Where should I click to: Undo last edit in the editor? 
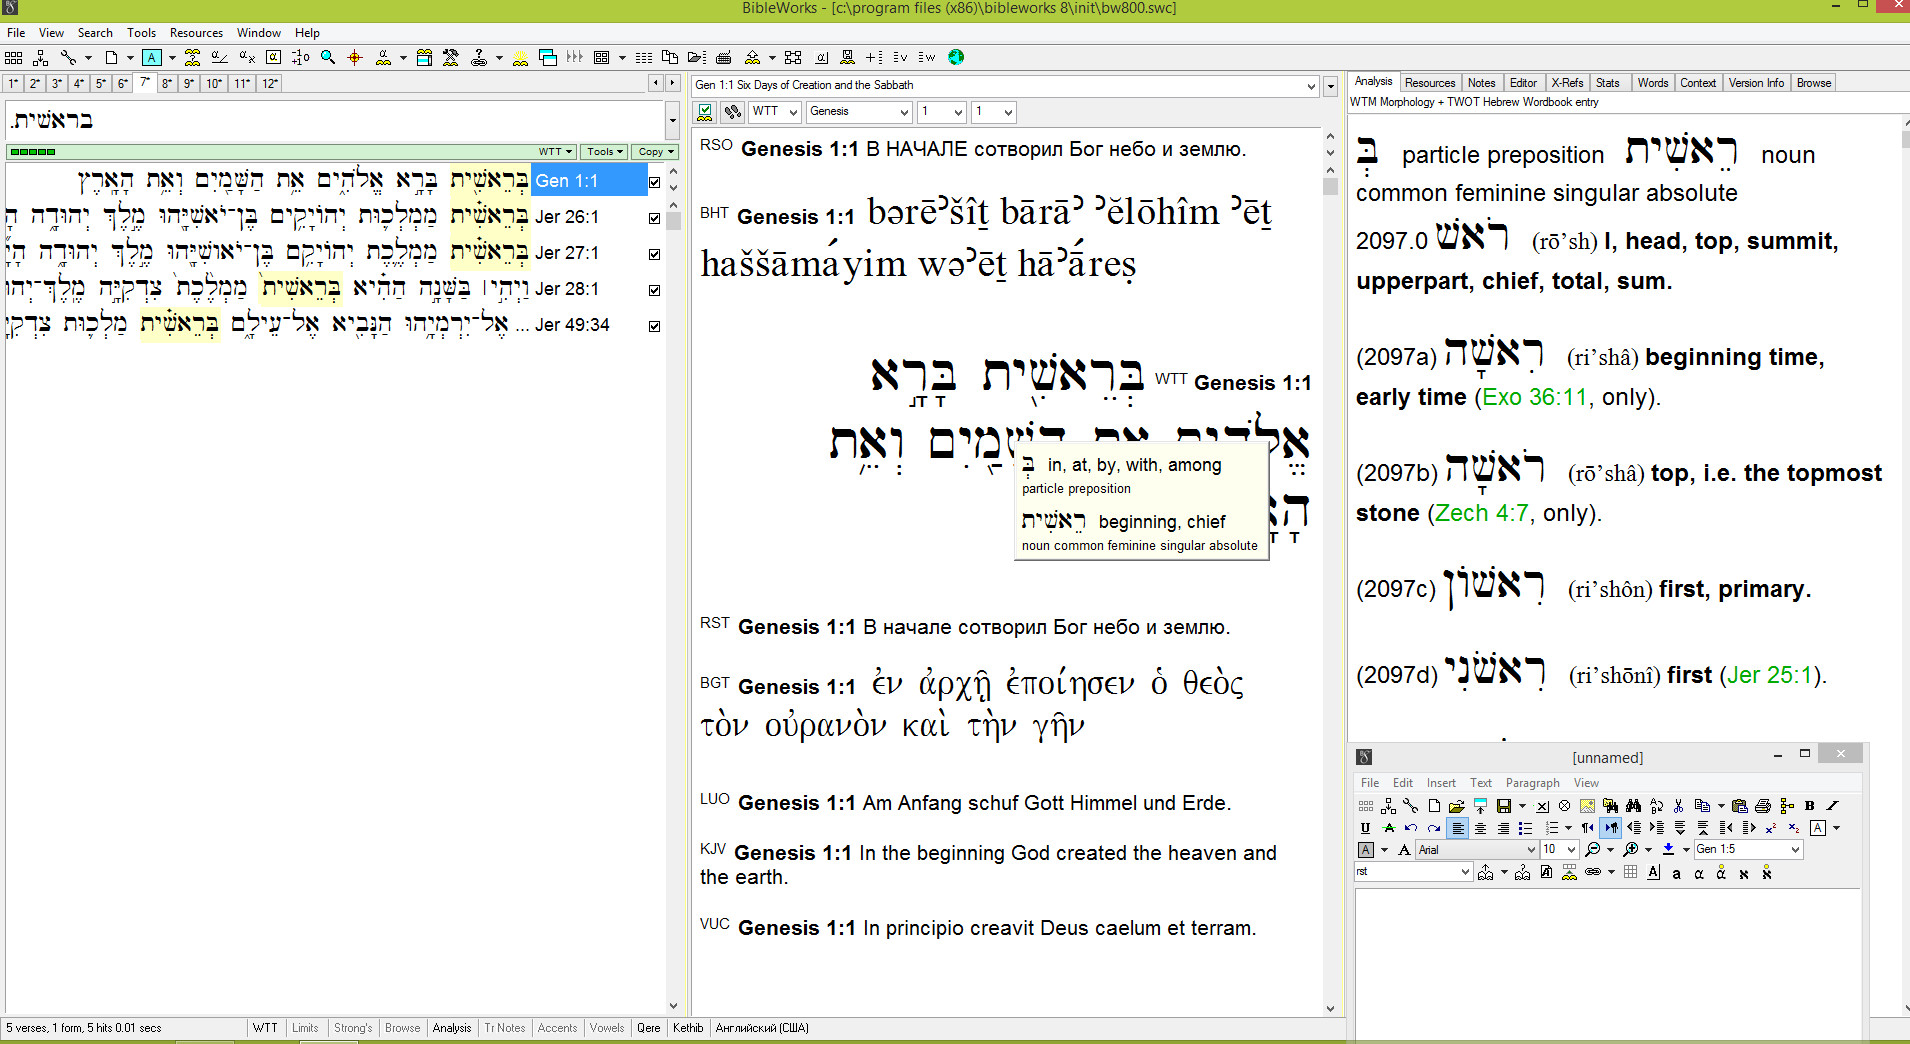tap(1411, 828)
